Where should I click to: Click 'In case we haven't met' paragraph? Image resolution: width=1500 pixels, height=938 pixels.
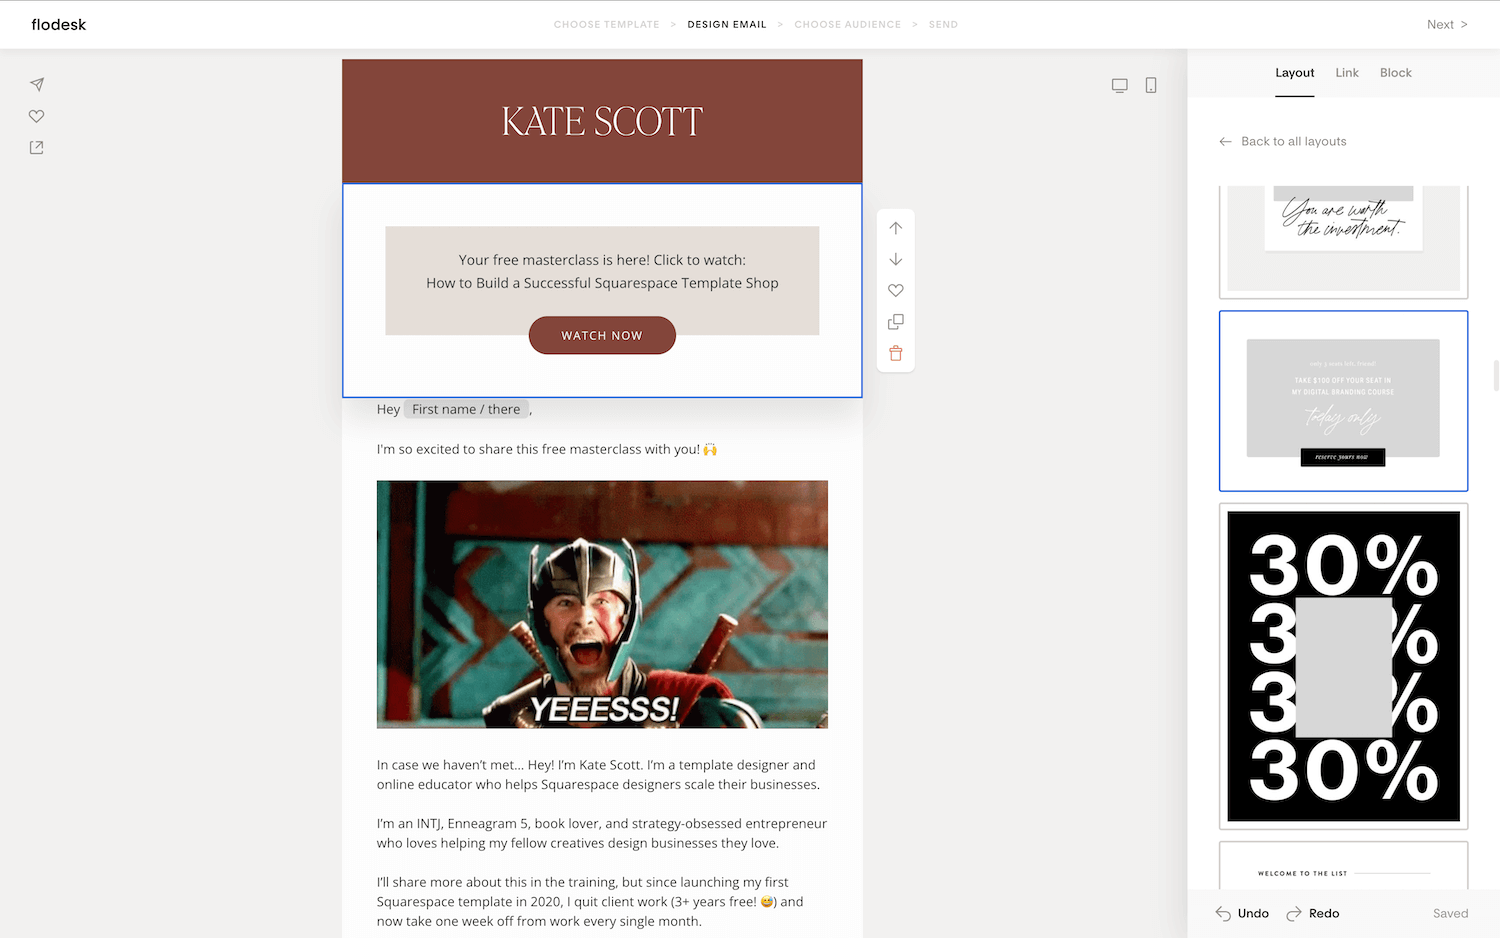coord(598,775)
